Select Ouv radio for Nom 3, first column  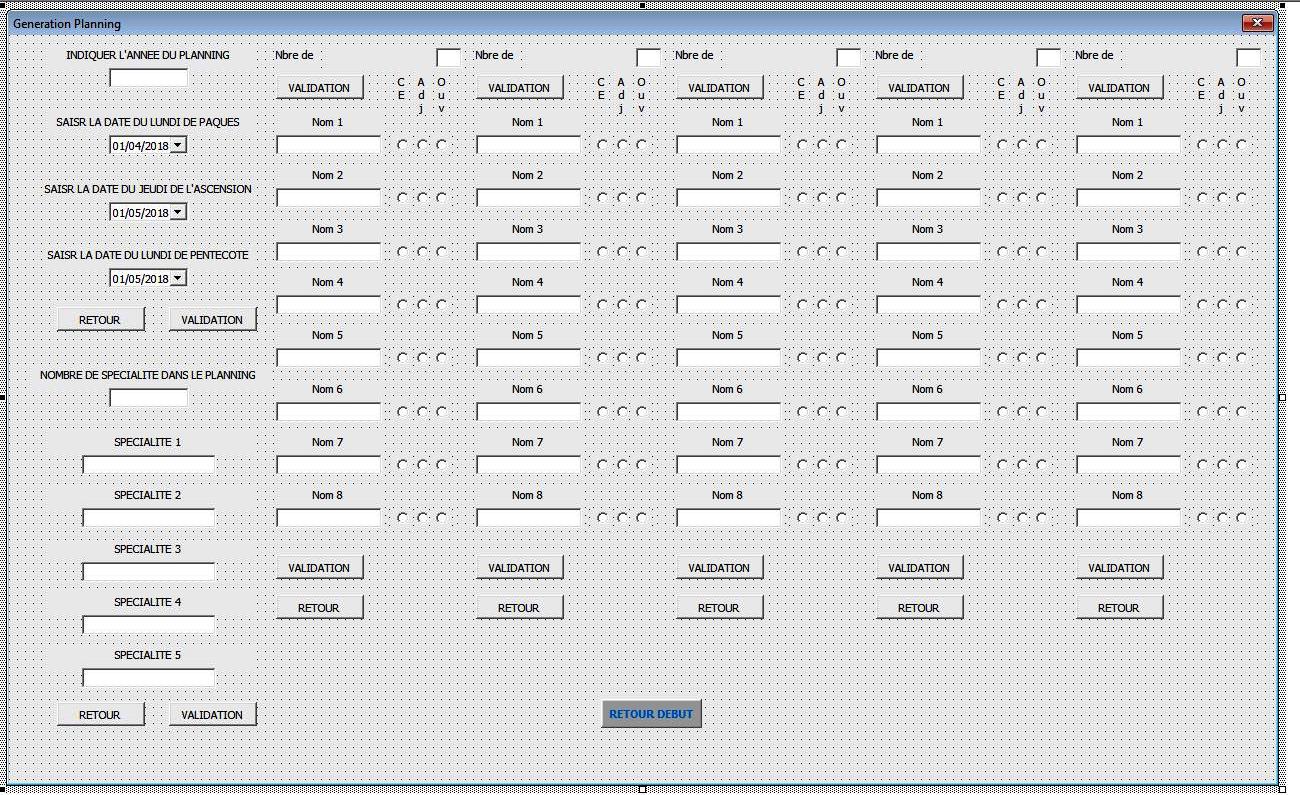click(441, 252)
